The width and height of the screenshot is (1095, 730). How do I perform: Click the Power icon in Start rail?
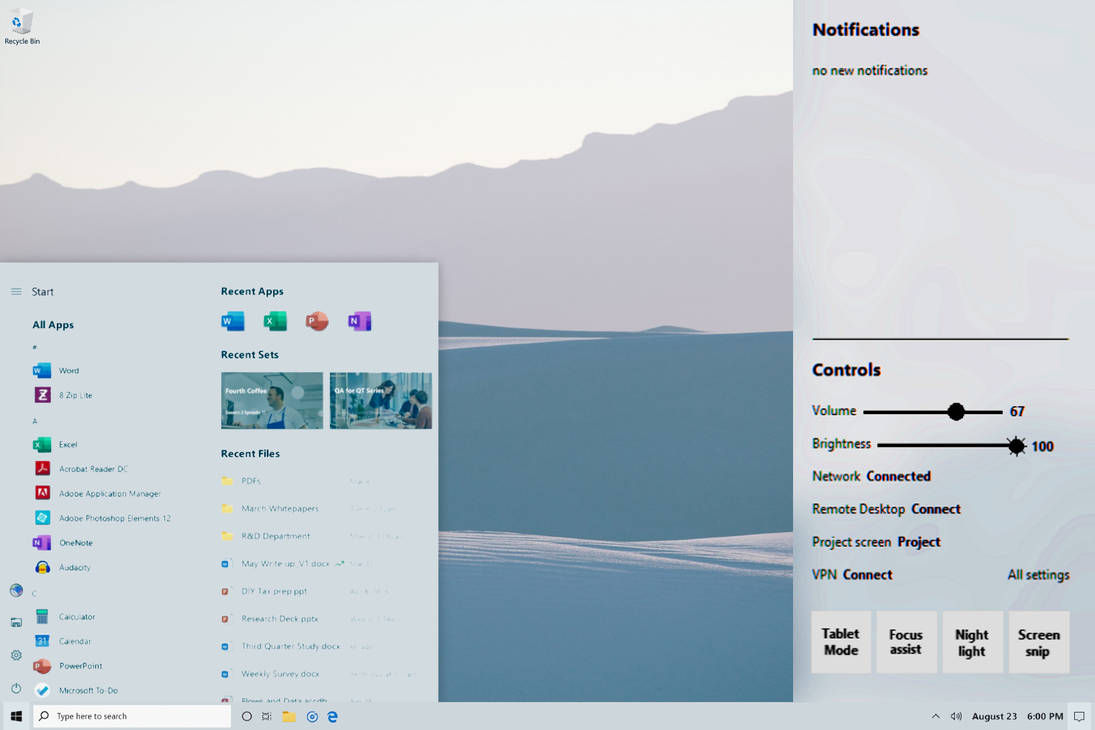(16, 688)
